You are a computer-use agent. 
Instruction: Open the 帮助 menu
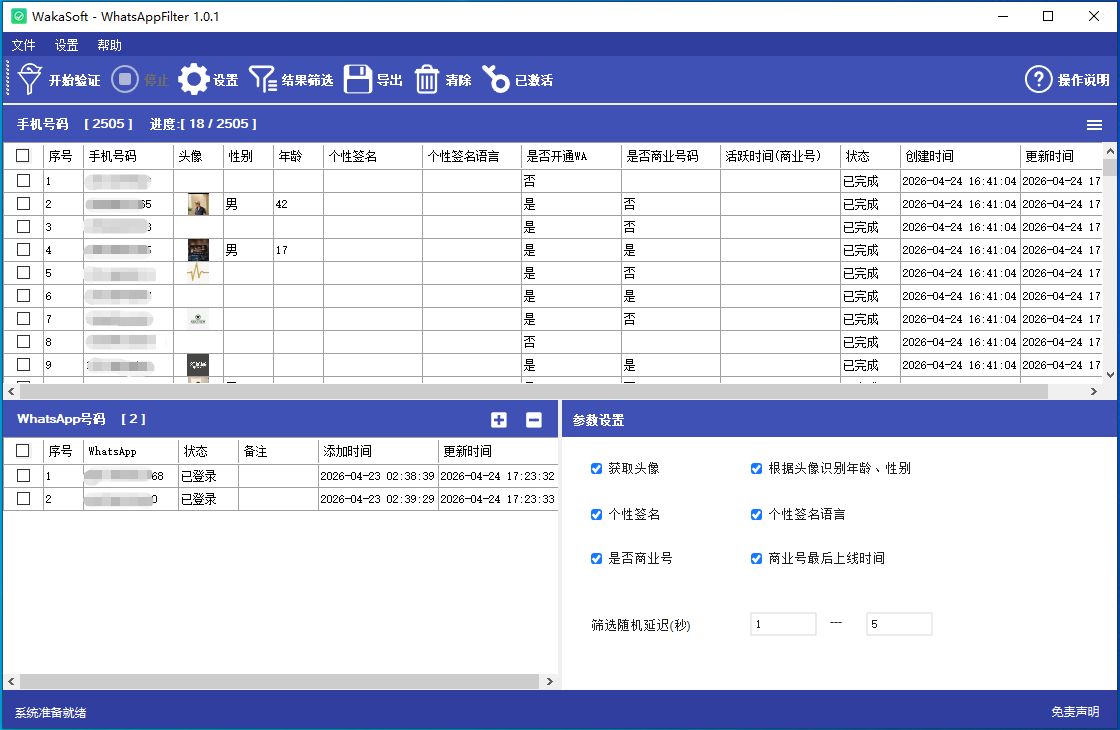tap(109, 45)
